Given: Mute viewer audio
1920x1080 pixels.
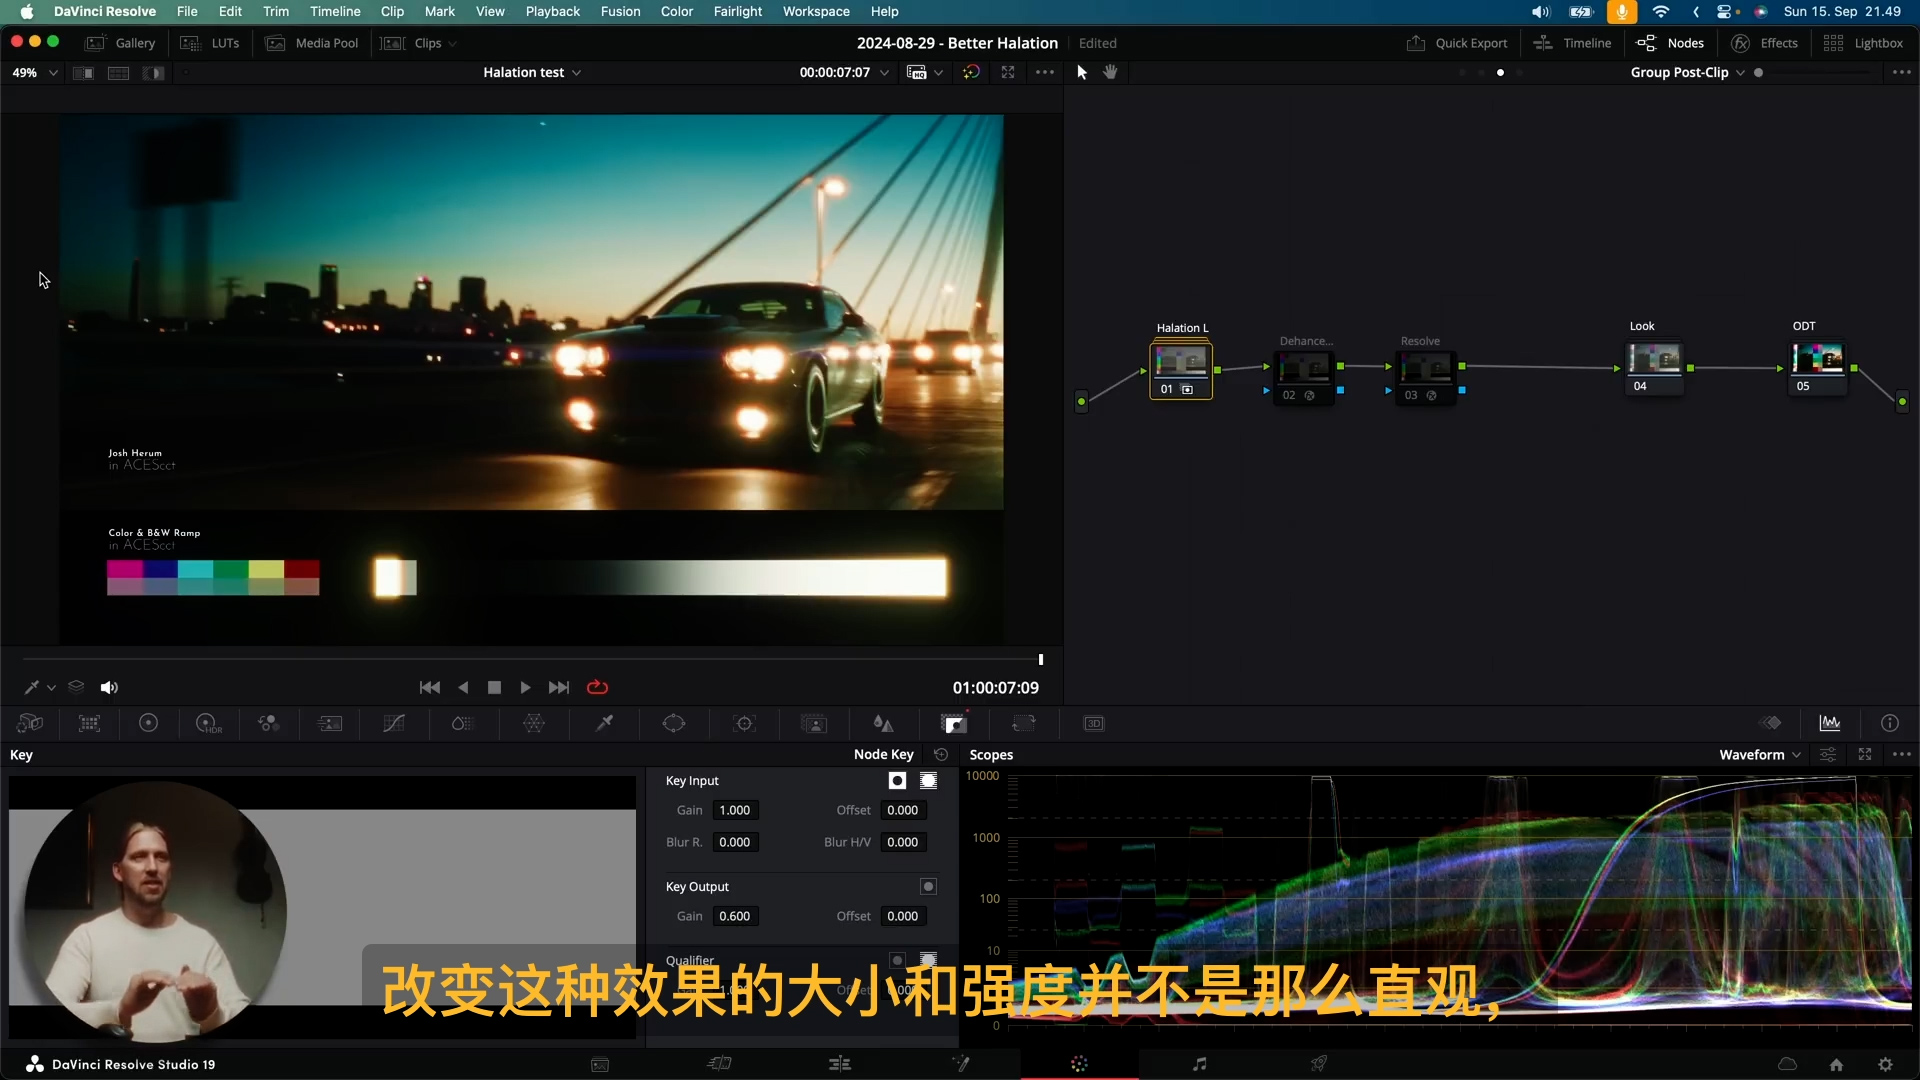Looking at the screenshot, I should (109, 688).
